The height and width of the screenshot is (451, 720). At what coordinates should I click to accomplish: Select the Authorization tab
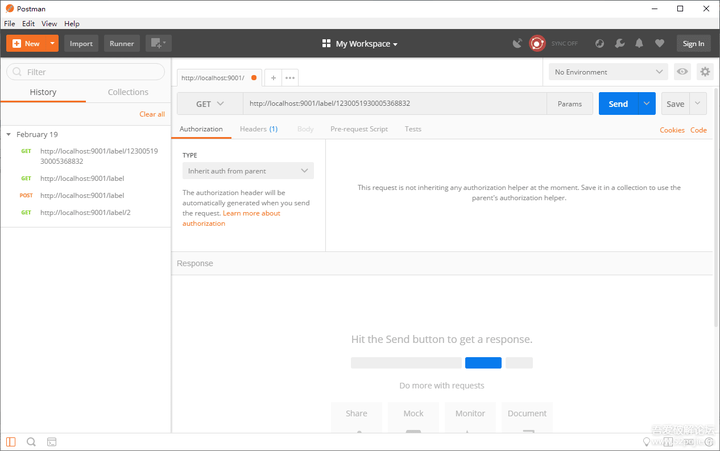pos(201,129)
